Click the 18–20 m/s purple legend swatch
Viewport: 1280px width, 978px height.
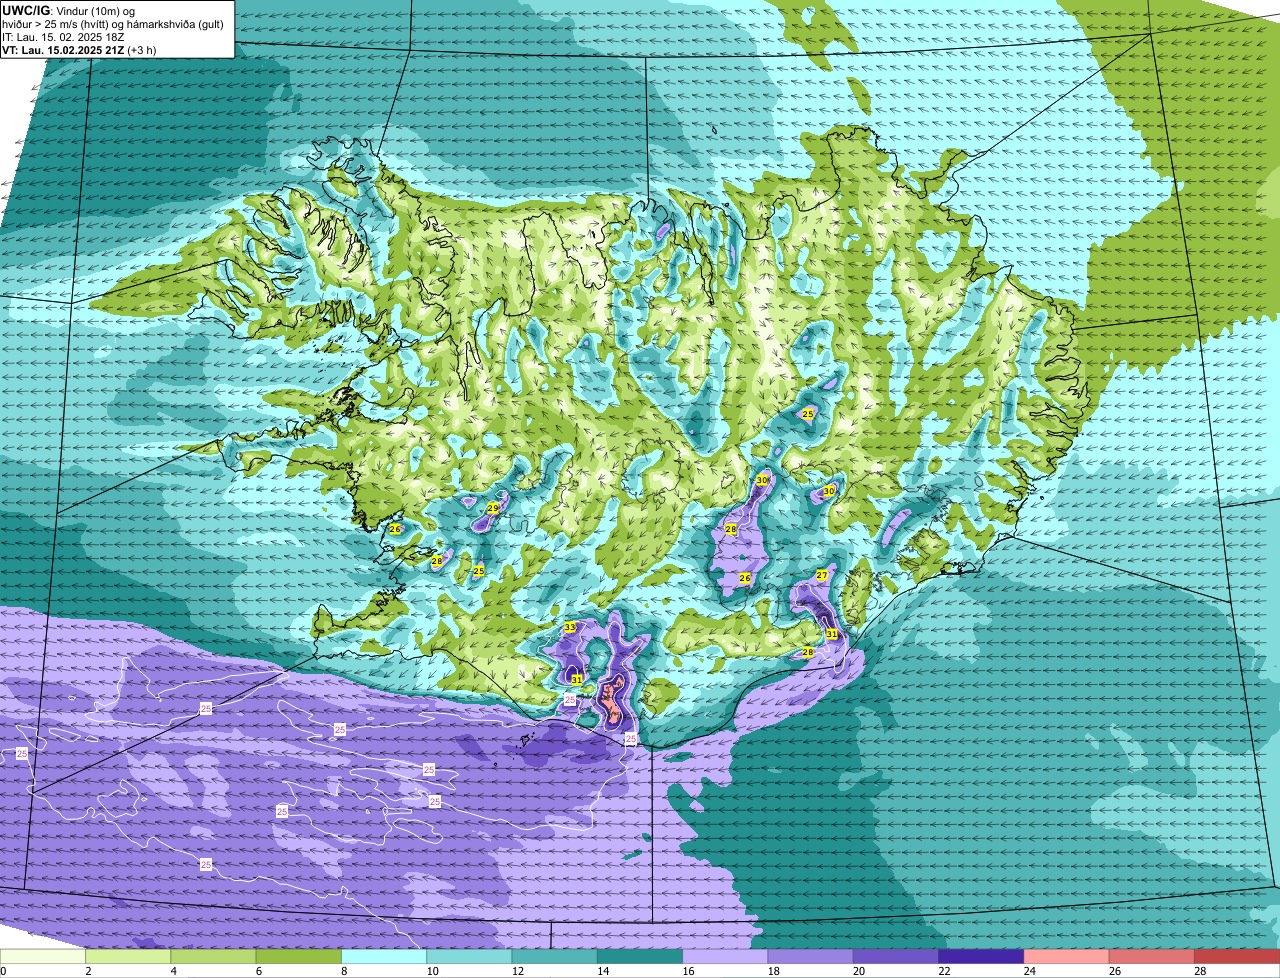tap(810, 957)
